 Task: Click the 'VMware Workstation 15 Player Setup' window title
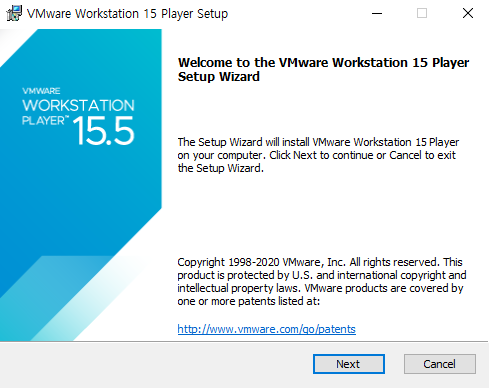point(127,14)
